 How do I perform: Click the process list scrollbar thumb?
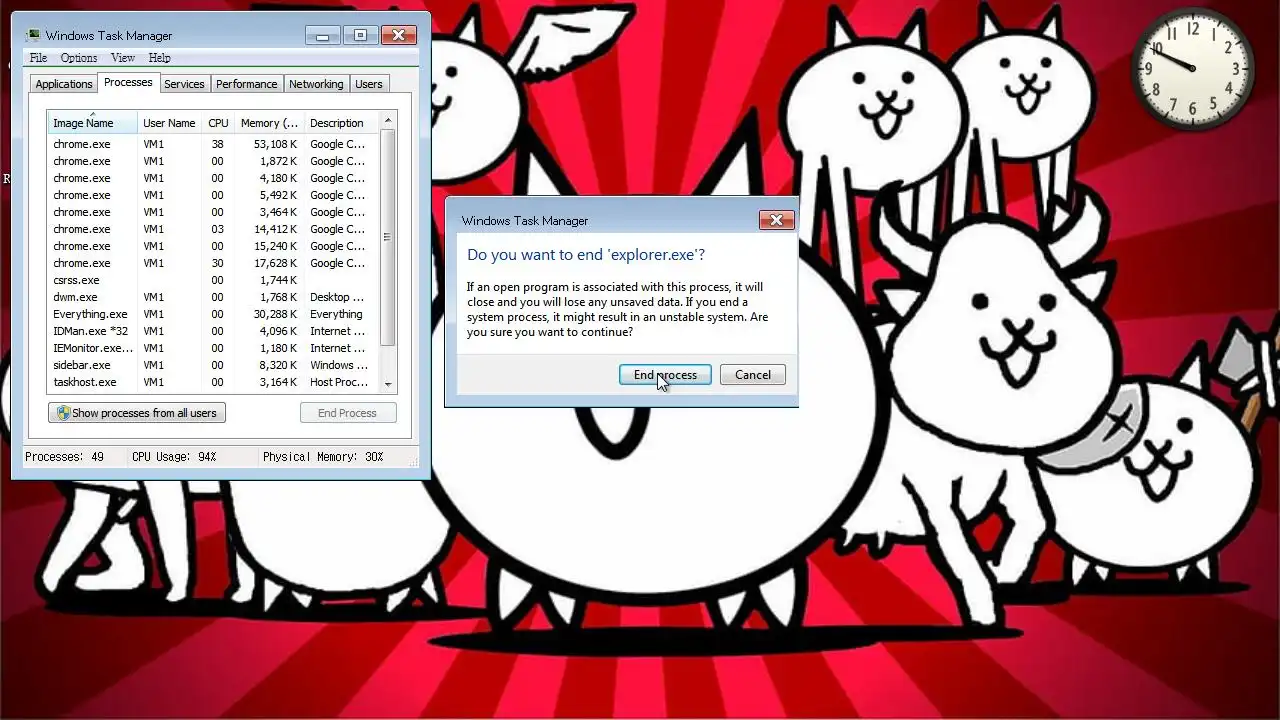pos(388,237)
